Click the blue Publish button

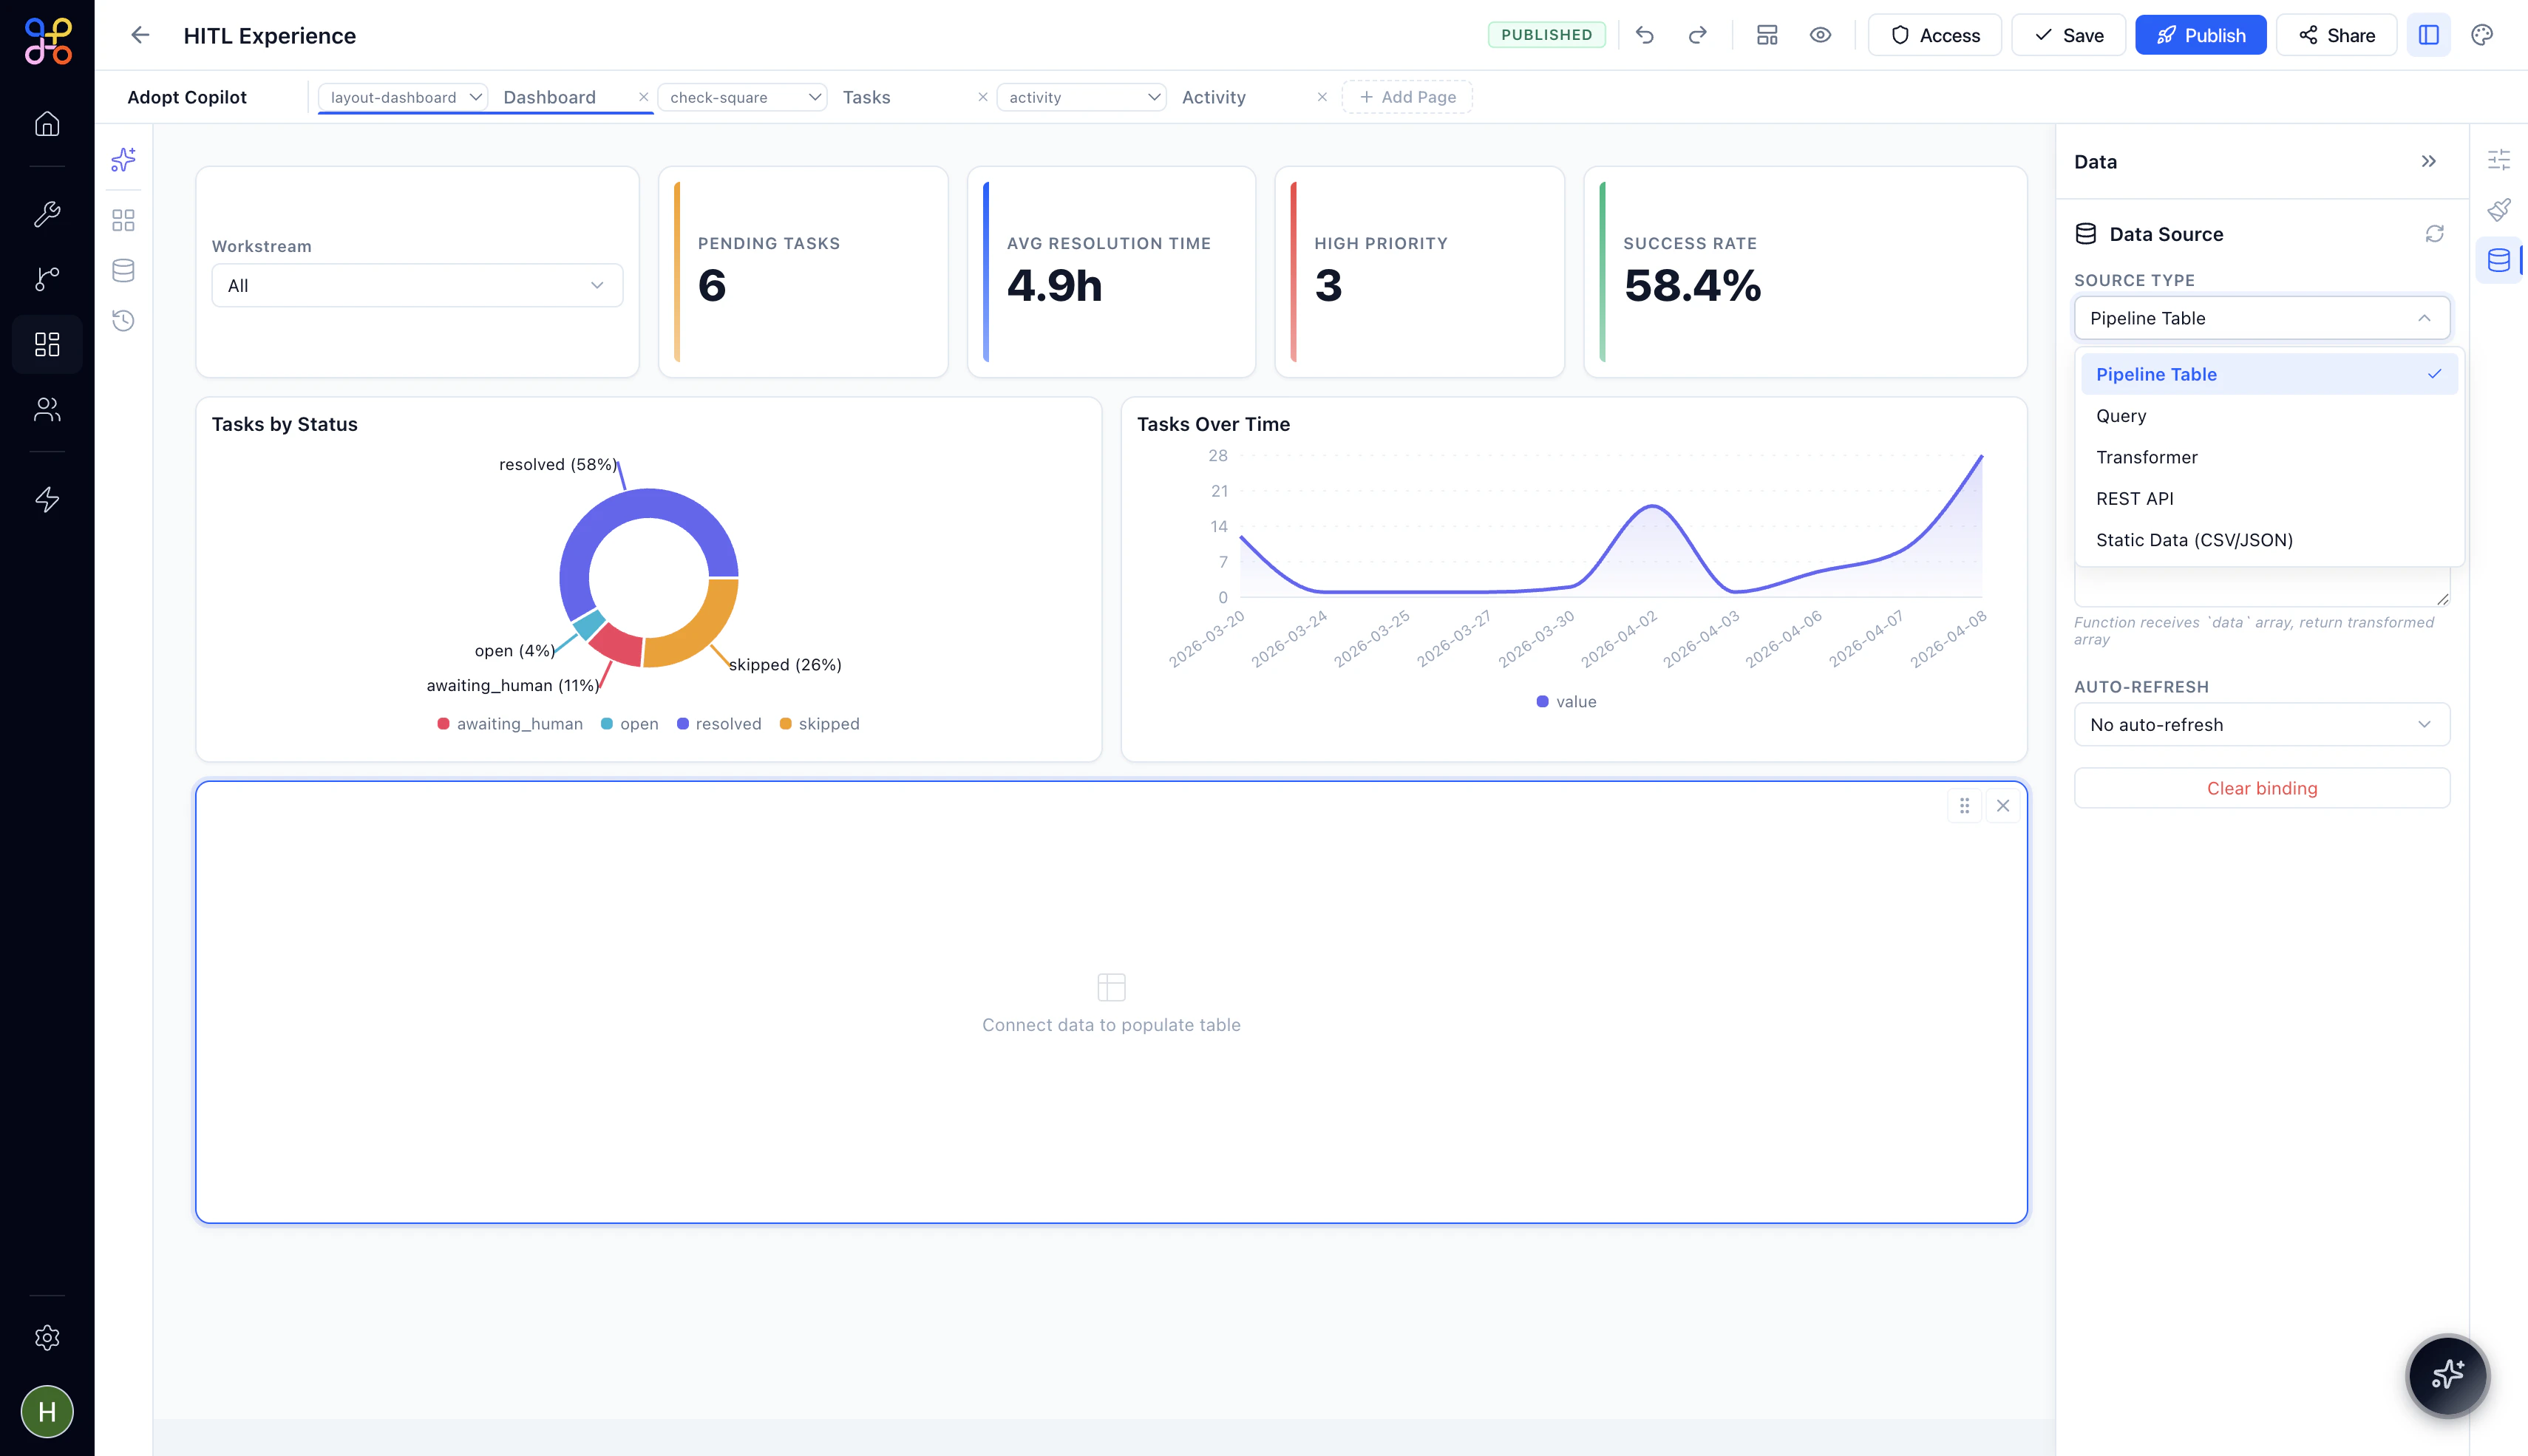click(x=2200, y=35)
